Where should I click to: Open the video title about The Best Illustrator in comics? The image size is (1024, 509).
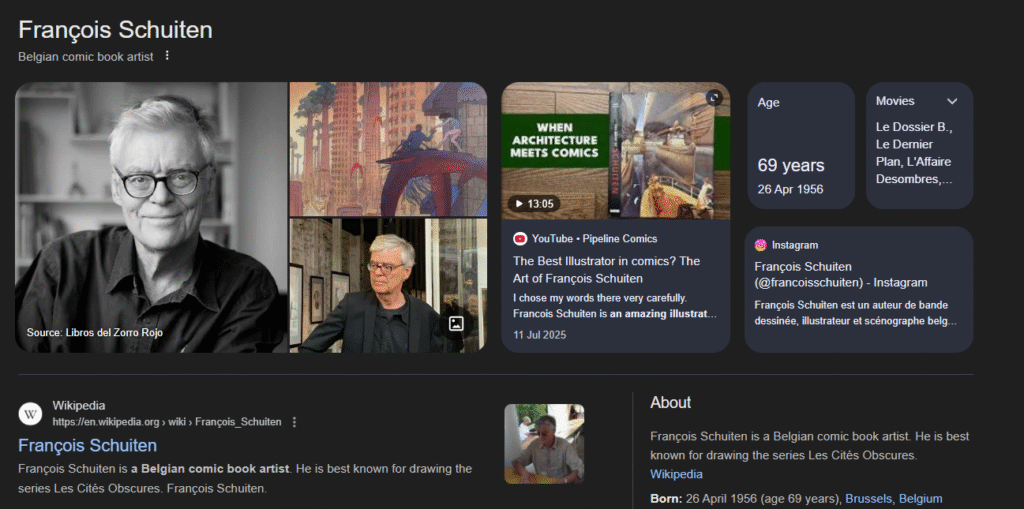(x=607, y=269)
